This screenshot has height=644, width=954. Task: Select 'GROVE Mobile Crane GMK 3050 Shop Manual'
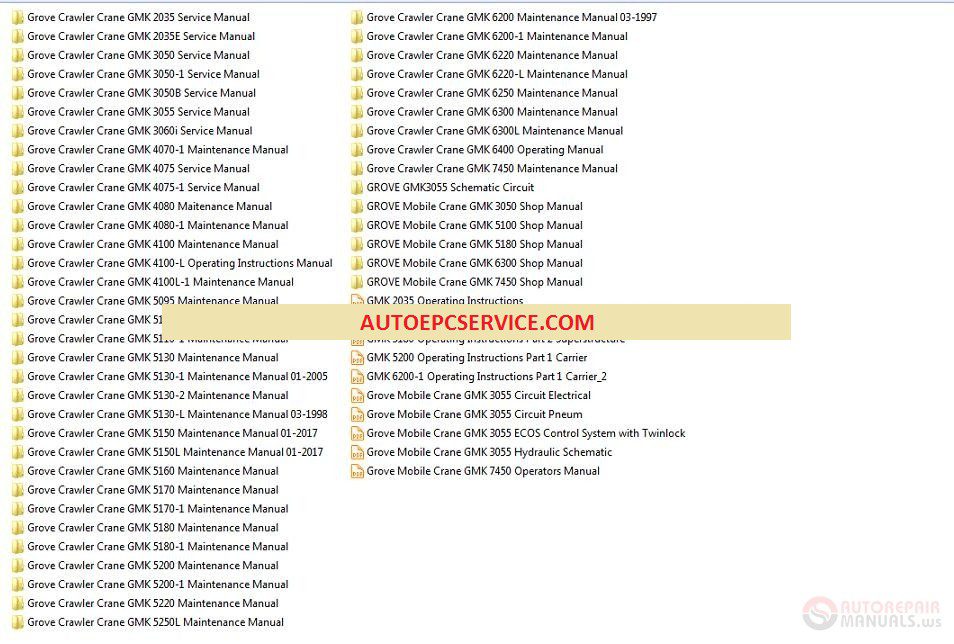[475, 206]
